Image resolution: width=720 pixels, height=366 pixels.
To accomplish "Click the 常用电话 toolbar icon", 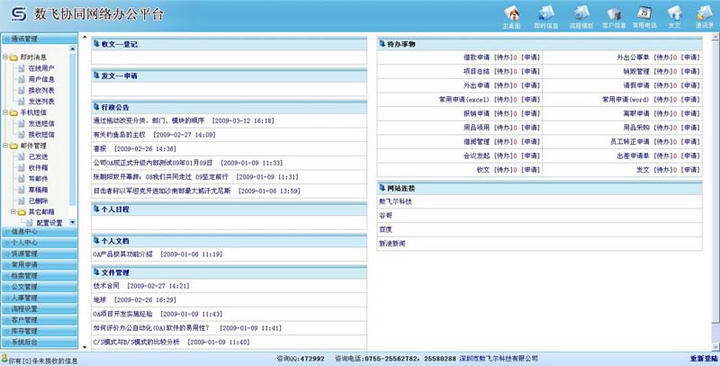I will coord(644,13).
